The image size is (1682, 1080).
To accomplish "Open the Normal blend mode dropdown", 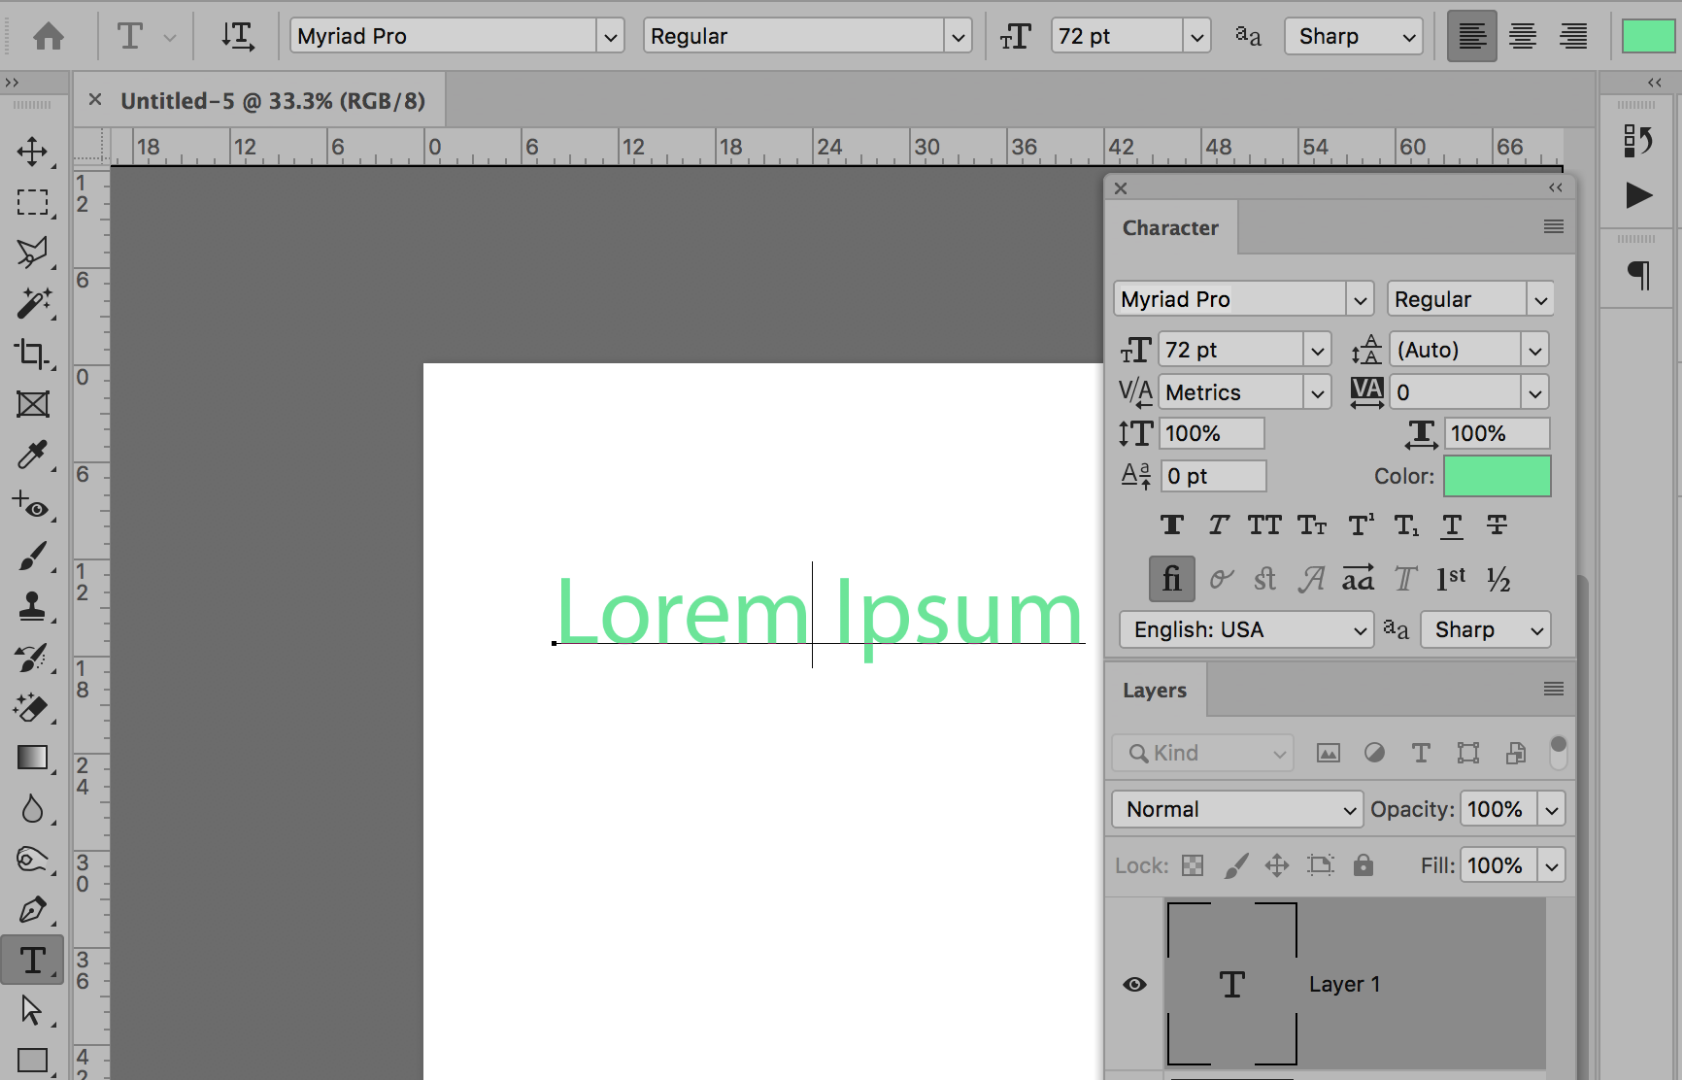I will [x=1236, y=809].
